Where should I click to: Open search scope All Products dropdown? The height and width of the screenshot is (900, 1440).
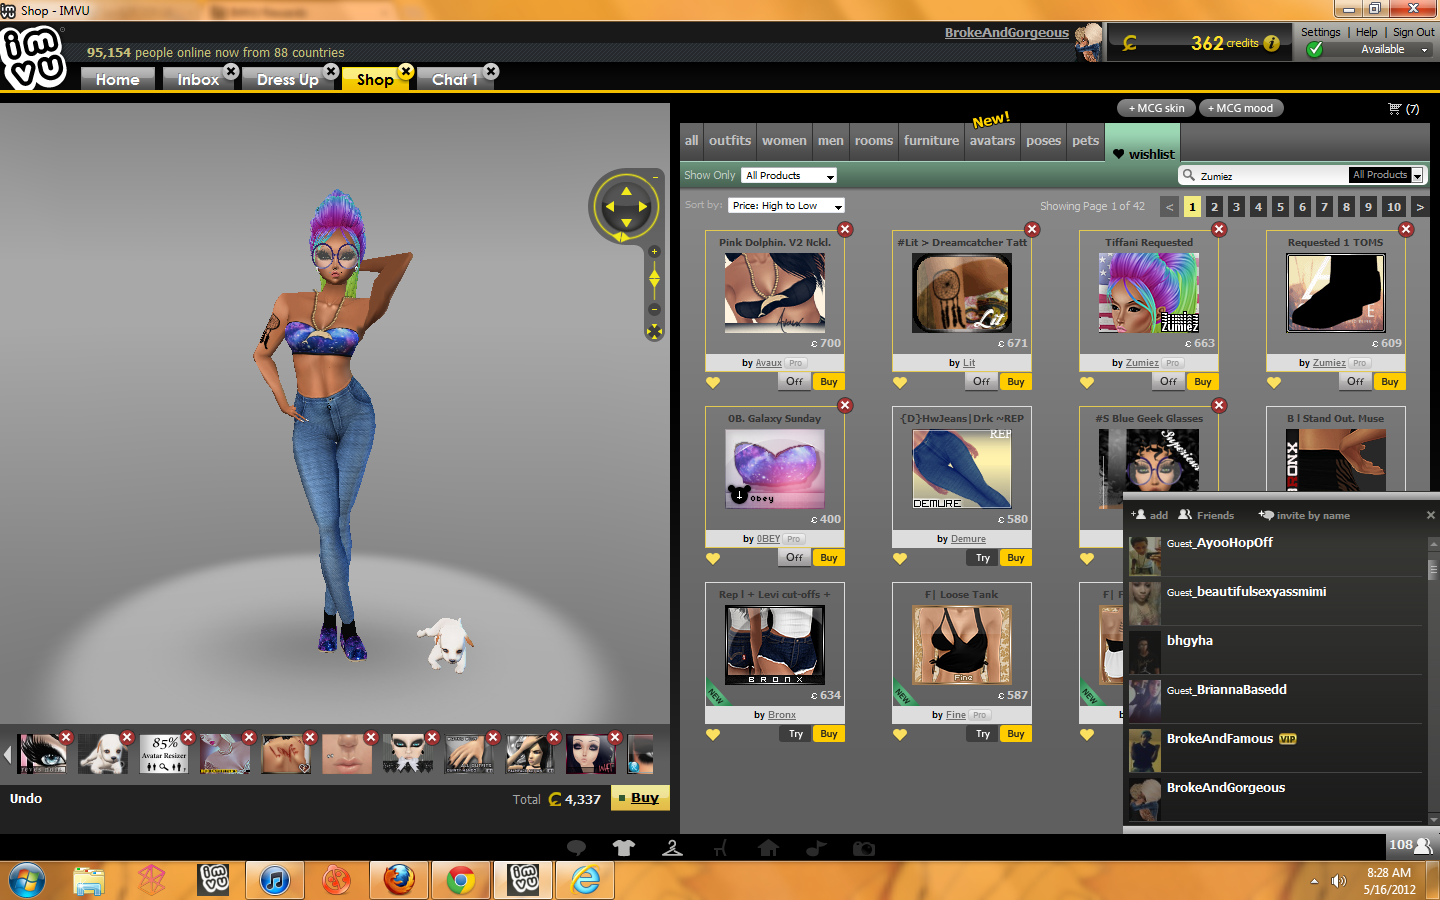pos(1386,175)
